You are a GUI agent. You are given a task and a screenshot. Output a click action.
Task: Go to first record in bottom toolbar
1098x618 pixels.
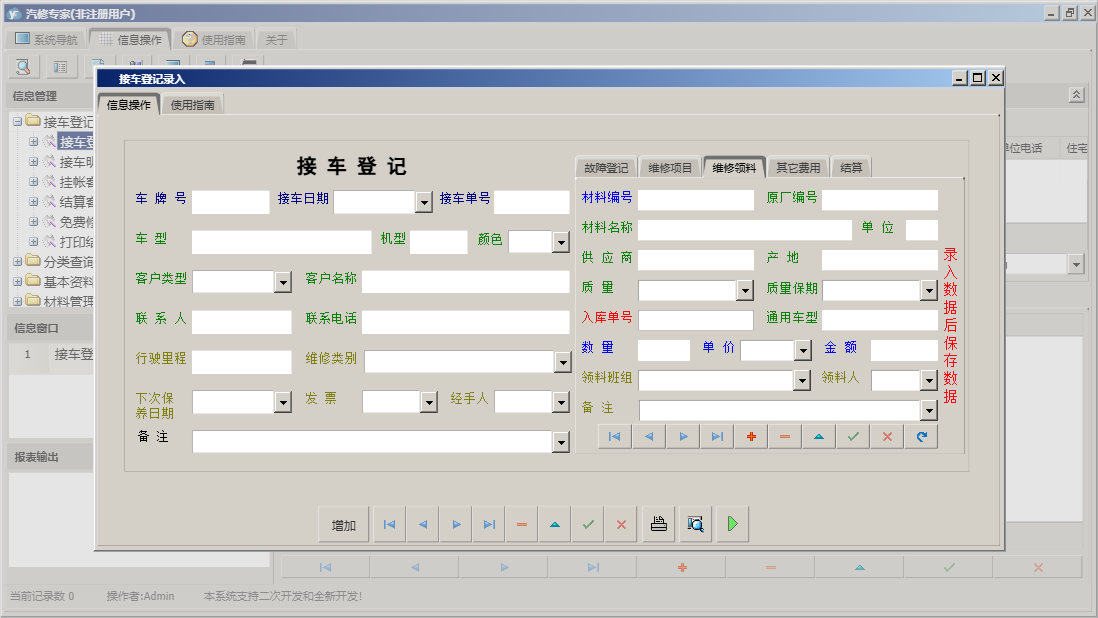pos(389,523)
